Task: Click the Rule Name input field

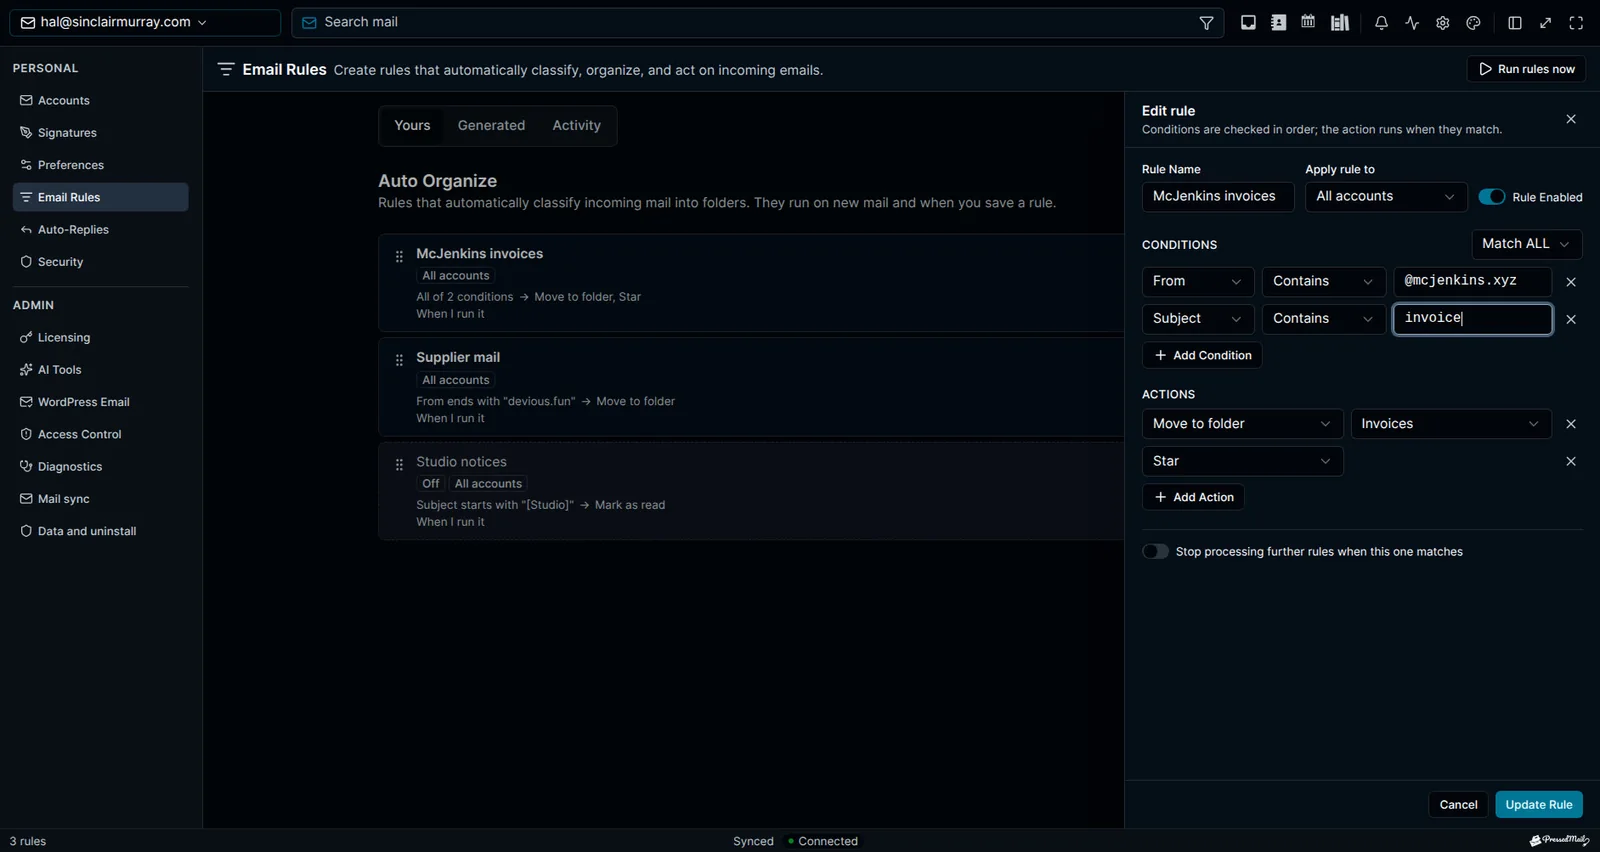Action: (1218, 197)
